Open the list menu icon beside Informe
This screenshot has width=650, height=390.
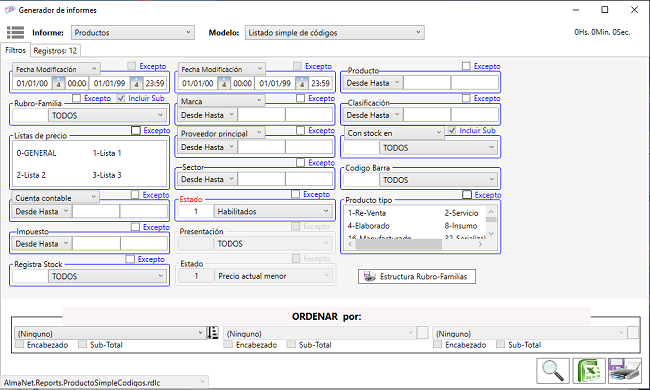click(15, 32)
